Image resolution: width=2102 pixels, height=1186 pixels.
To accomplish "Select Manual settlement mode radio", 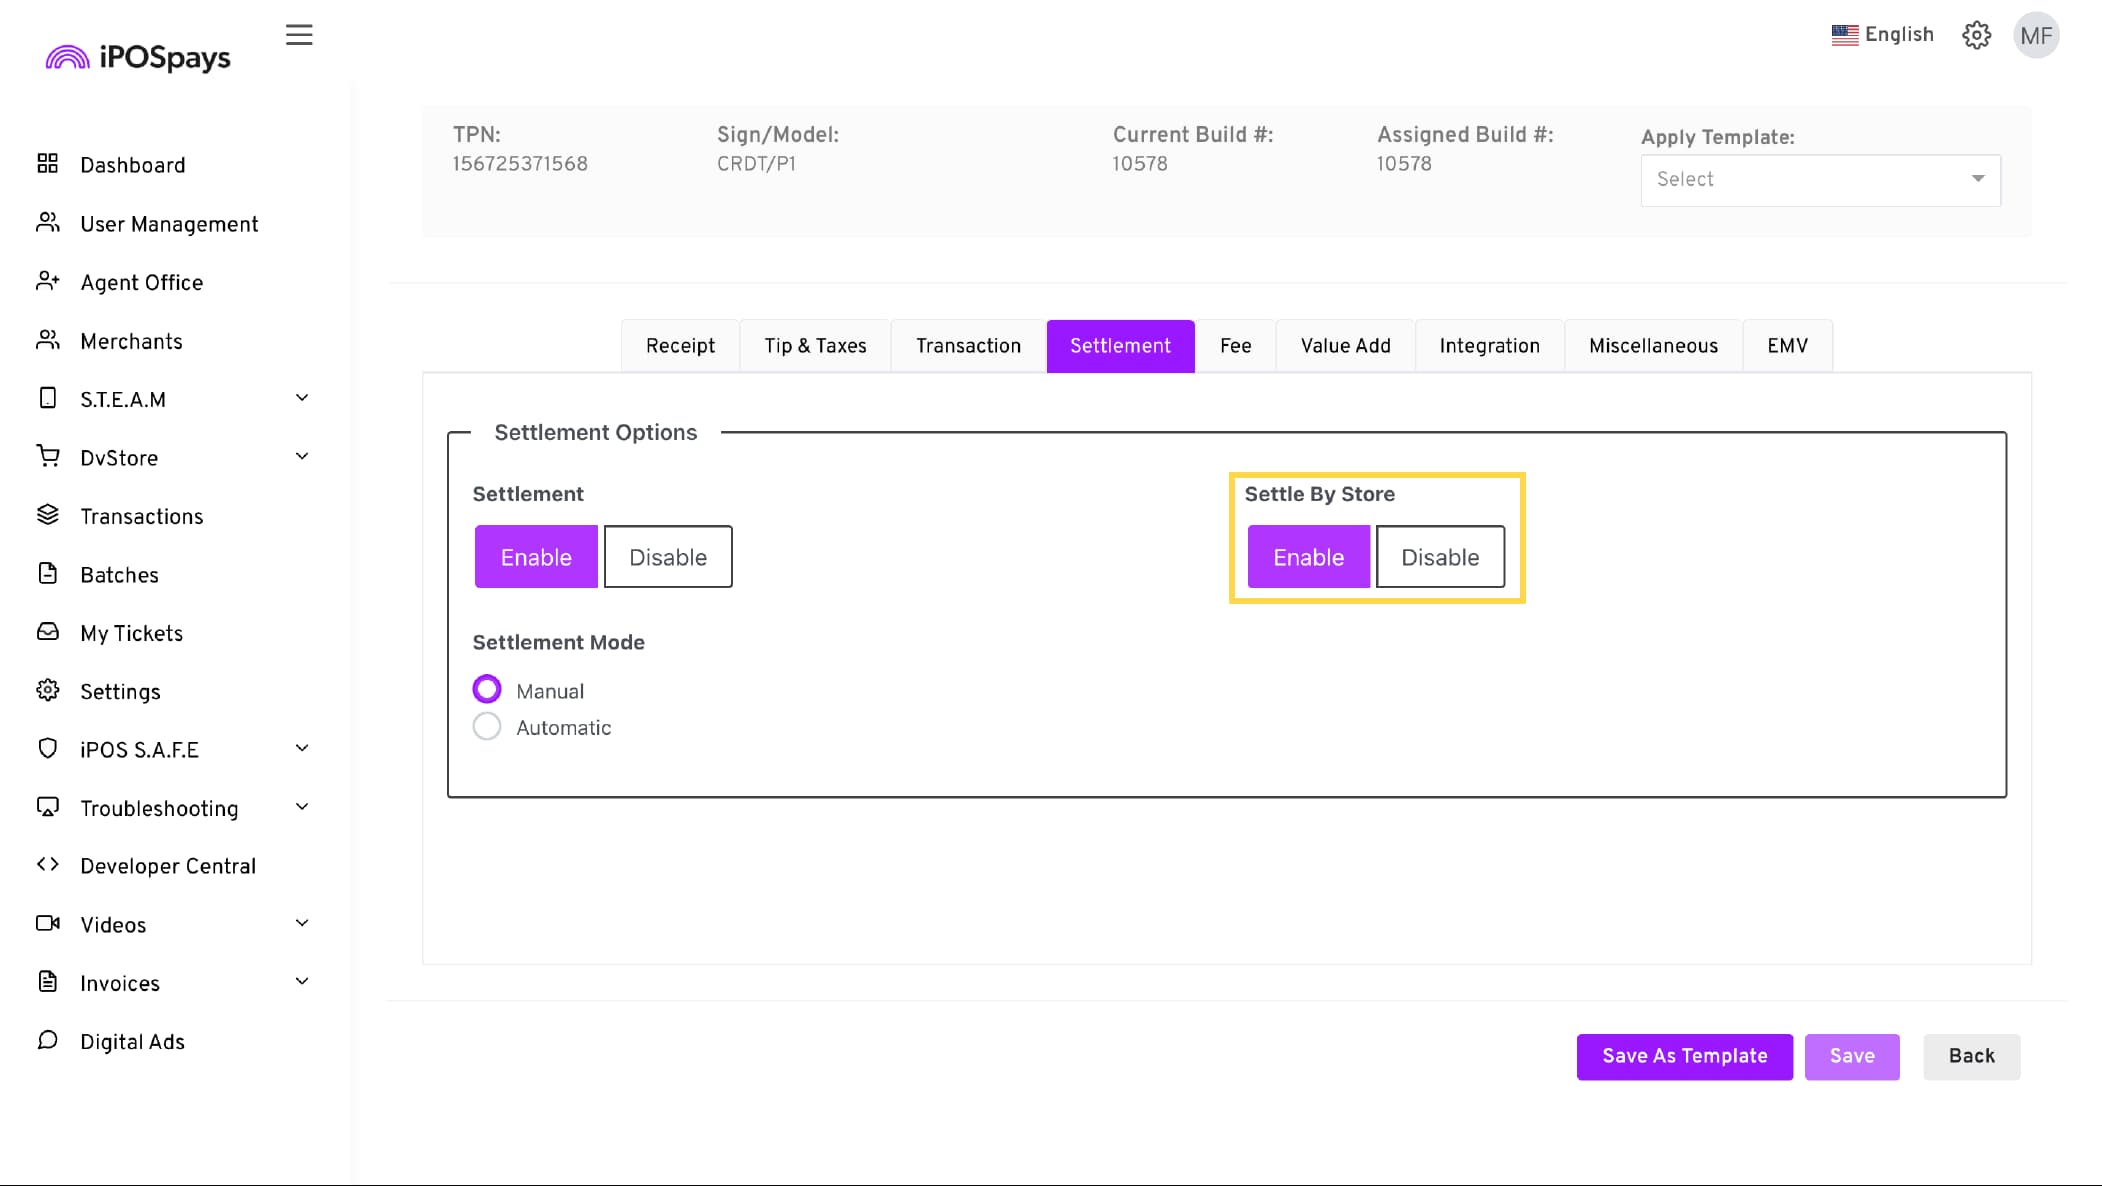I will (487, 690).
